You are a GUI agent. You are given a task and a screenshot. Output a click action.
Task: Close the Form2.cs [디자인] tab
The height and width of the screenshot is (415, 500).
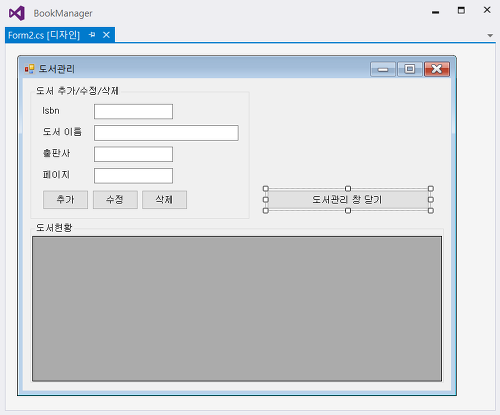click(x=106, y=35)
